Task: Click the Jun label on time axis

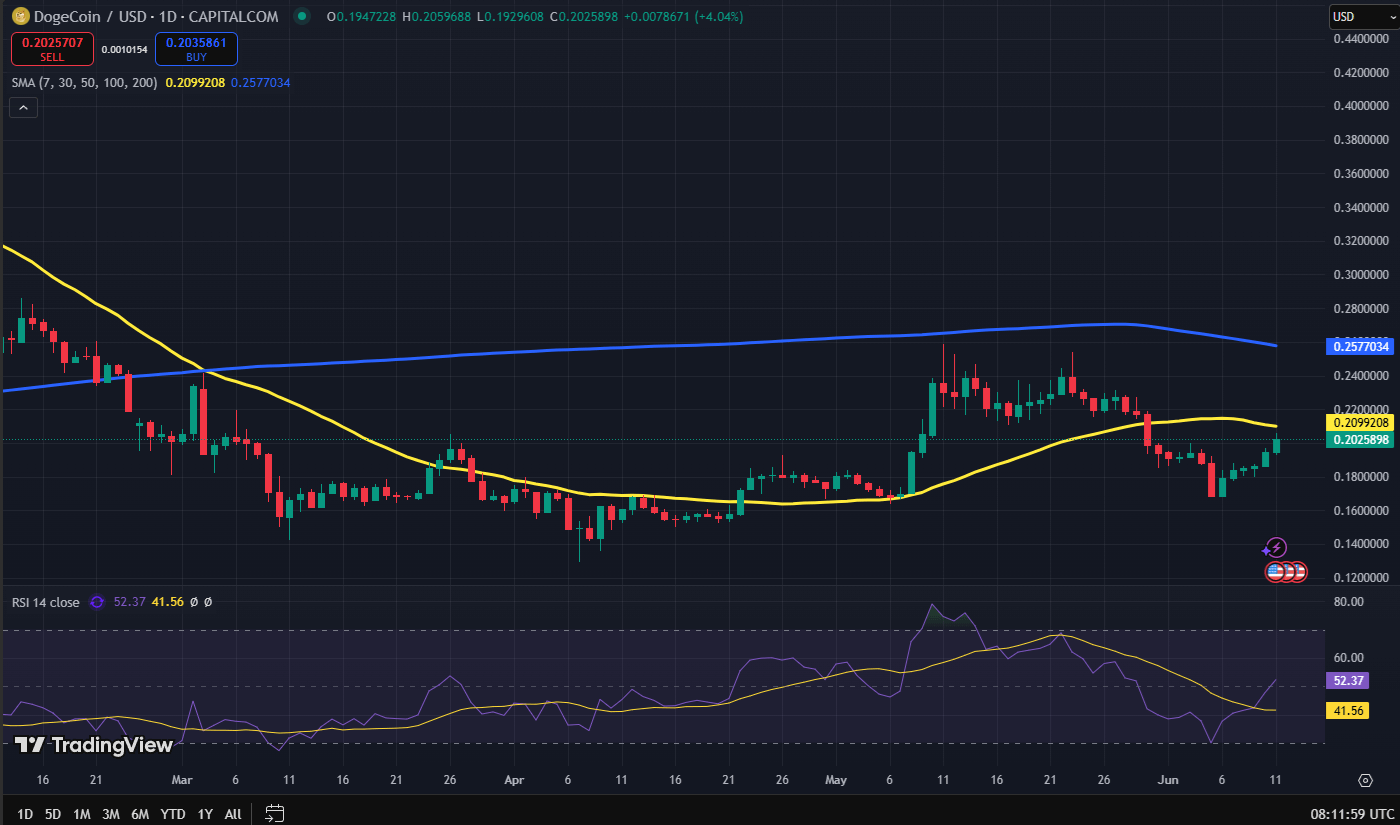Action: [1167, 780]
